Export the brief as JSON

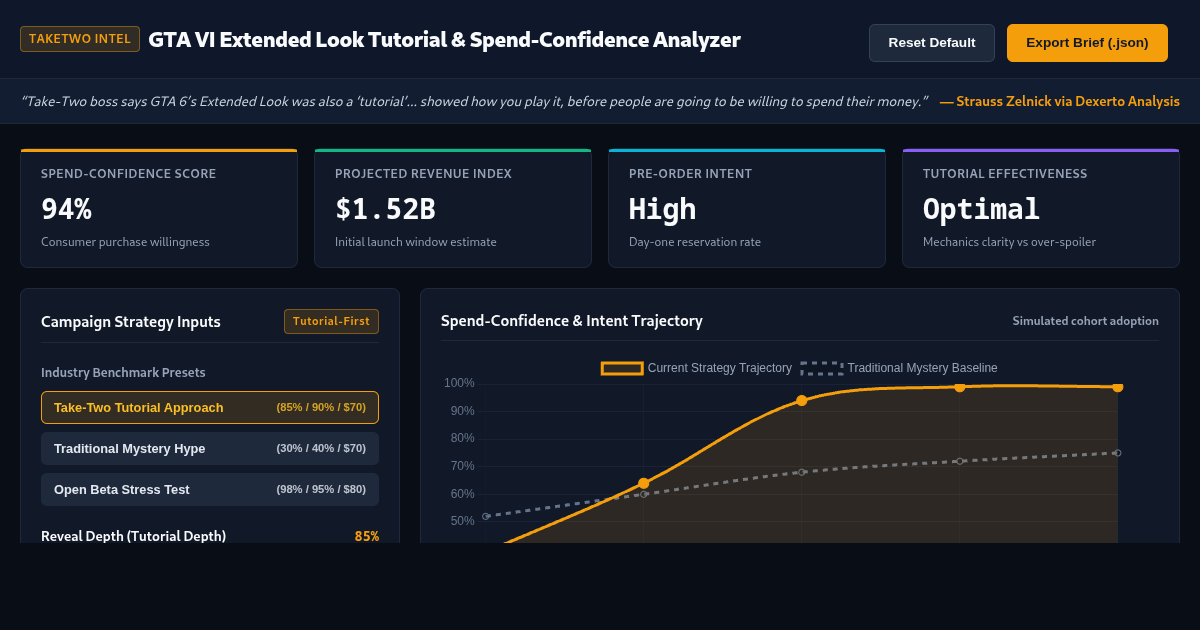pos(1087,43)
